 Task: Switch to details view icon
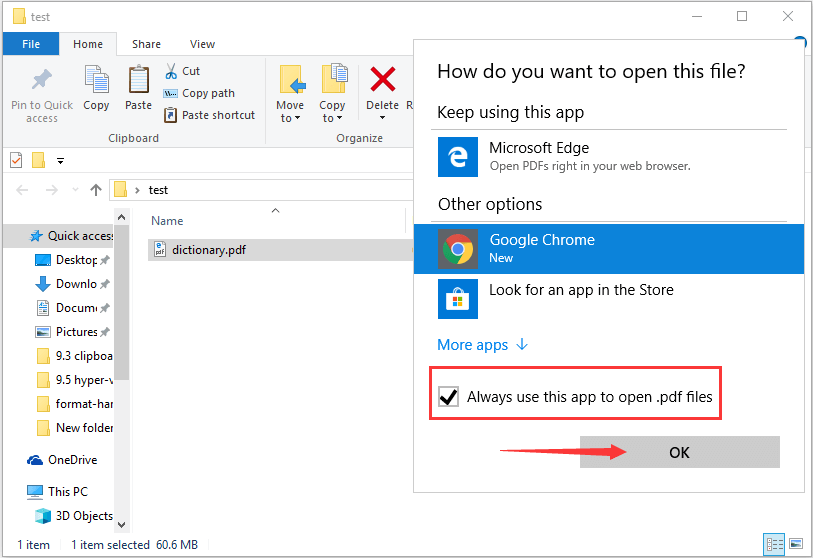coord(775,545)
